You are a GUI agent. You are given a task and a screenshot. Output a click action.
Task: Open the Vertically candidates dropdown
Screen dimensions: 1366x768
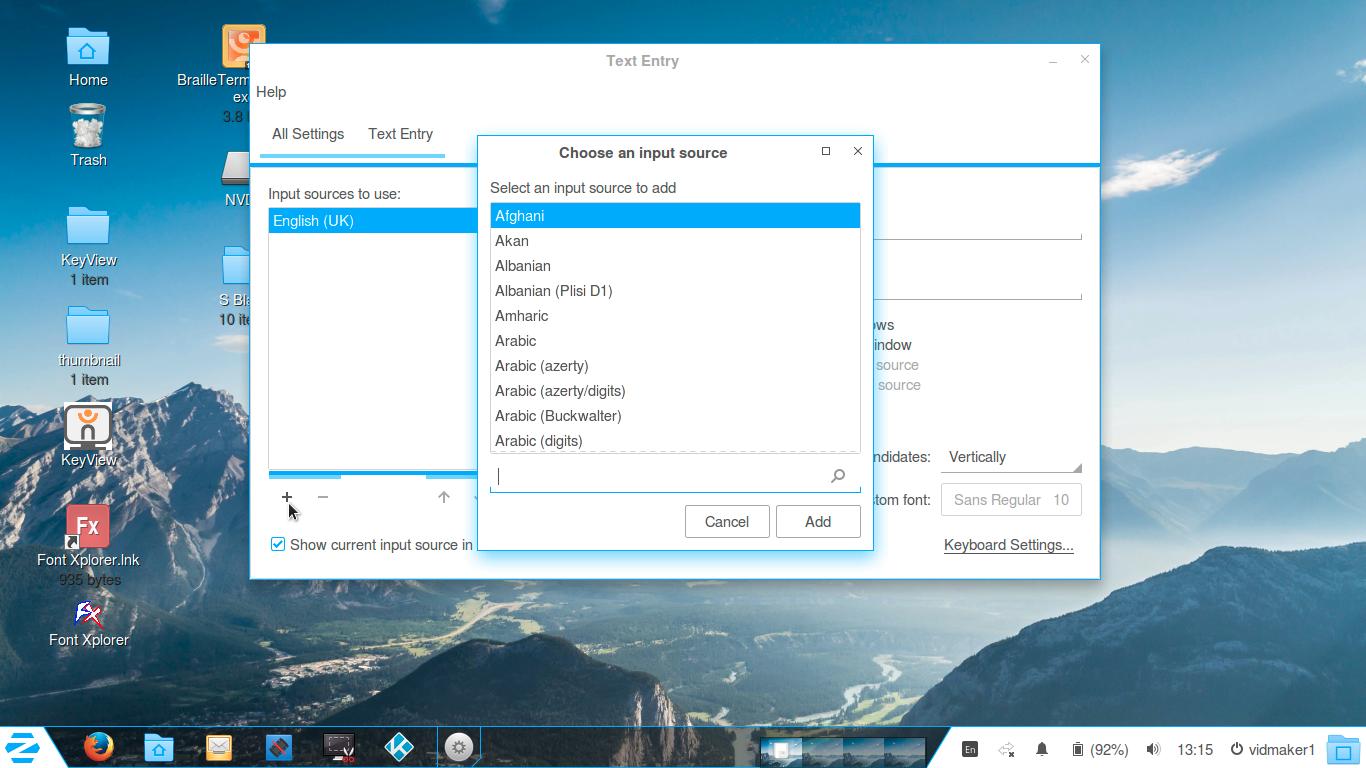click(1012, 457)
